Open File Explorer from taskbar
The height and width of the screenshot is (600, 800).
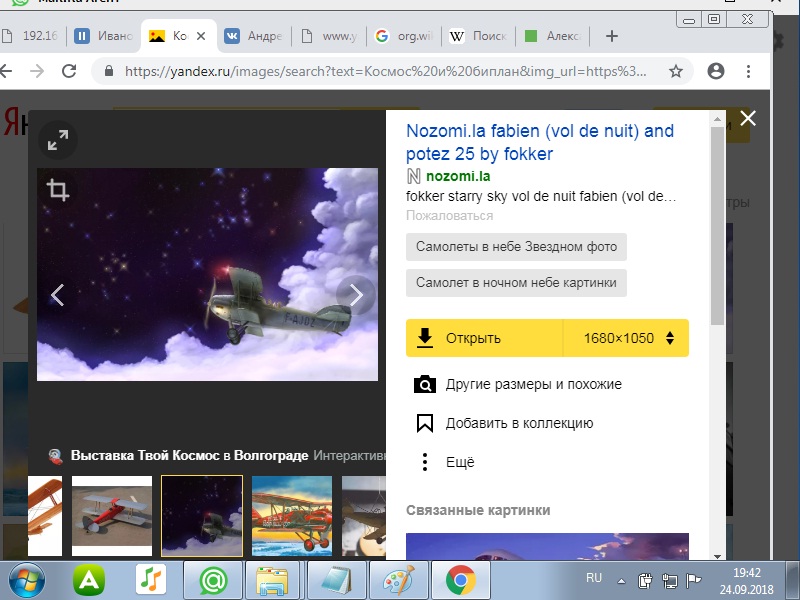pyautogui.click(x=275, y=581)
